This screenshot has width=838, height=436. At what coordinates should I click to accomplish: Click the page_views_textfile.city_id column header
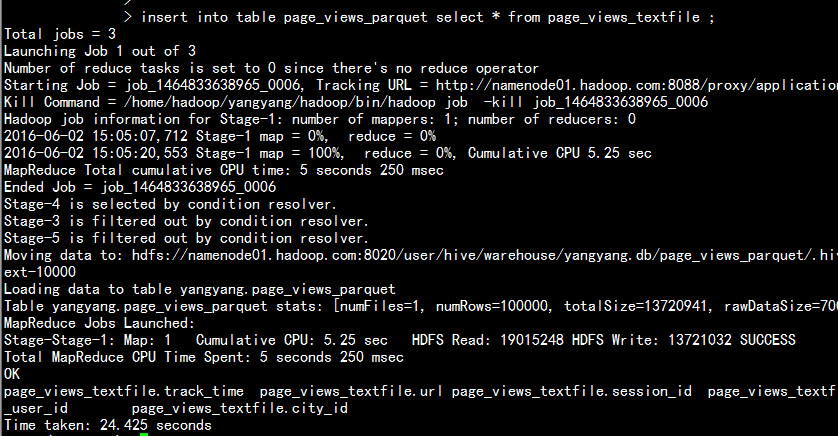(240, 409)
